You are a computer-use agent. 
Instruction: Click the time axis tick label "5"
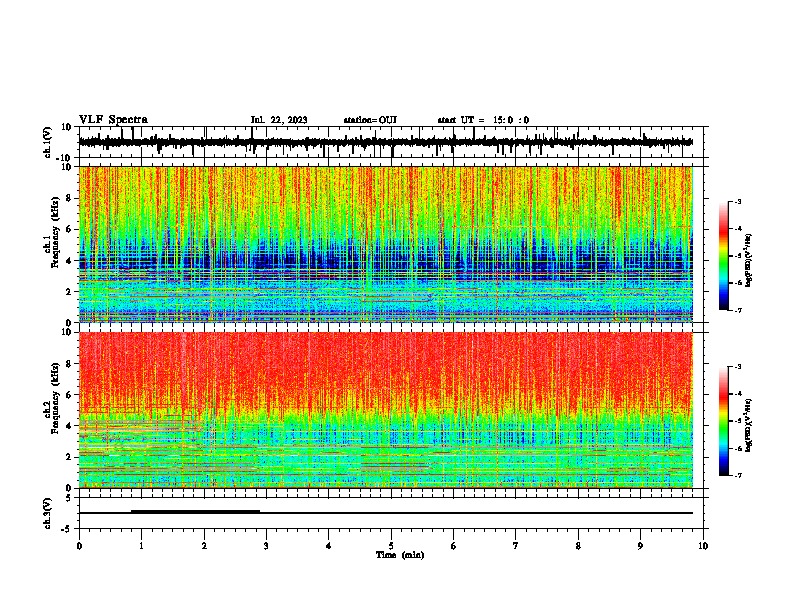click(x=391, y=546)
